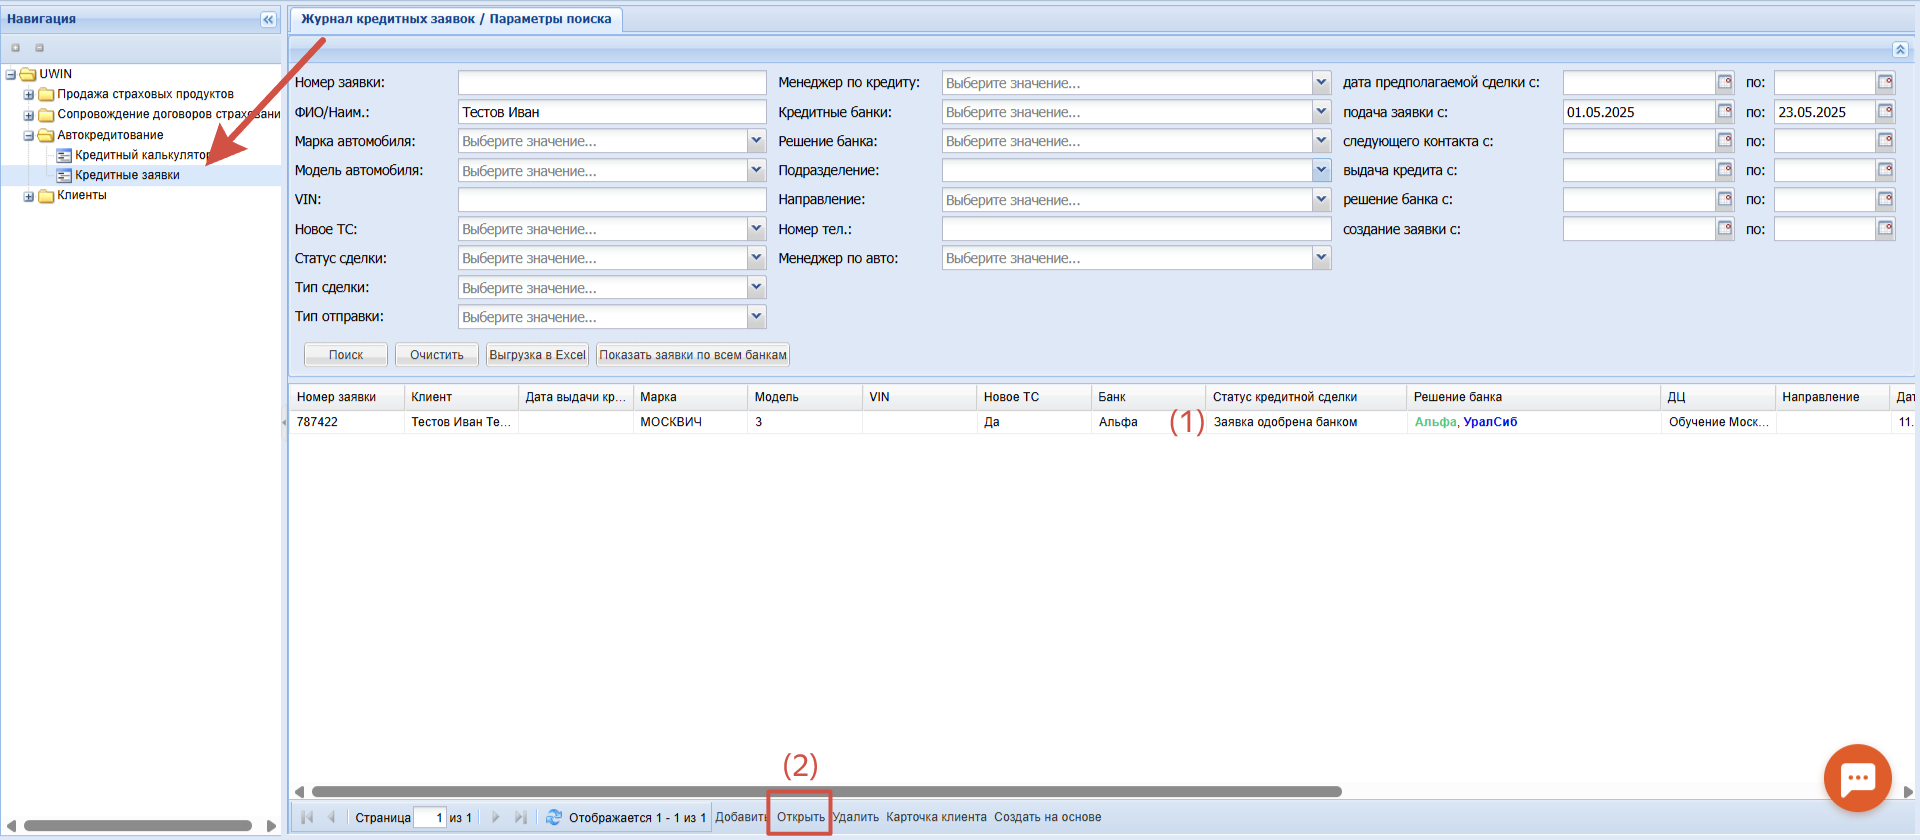Expand the Статус сделки combo box
The image size is (1920, 840).
coord(756,258)
